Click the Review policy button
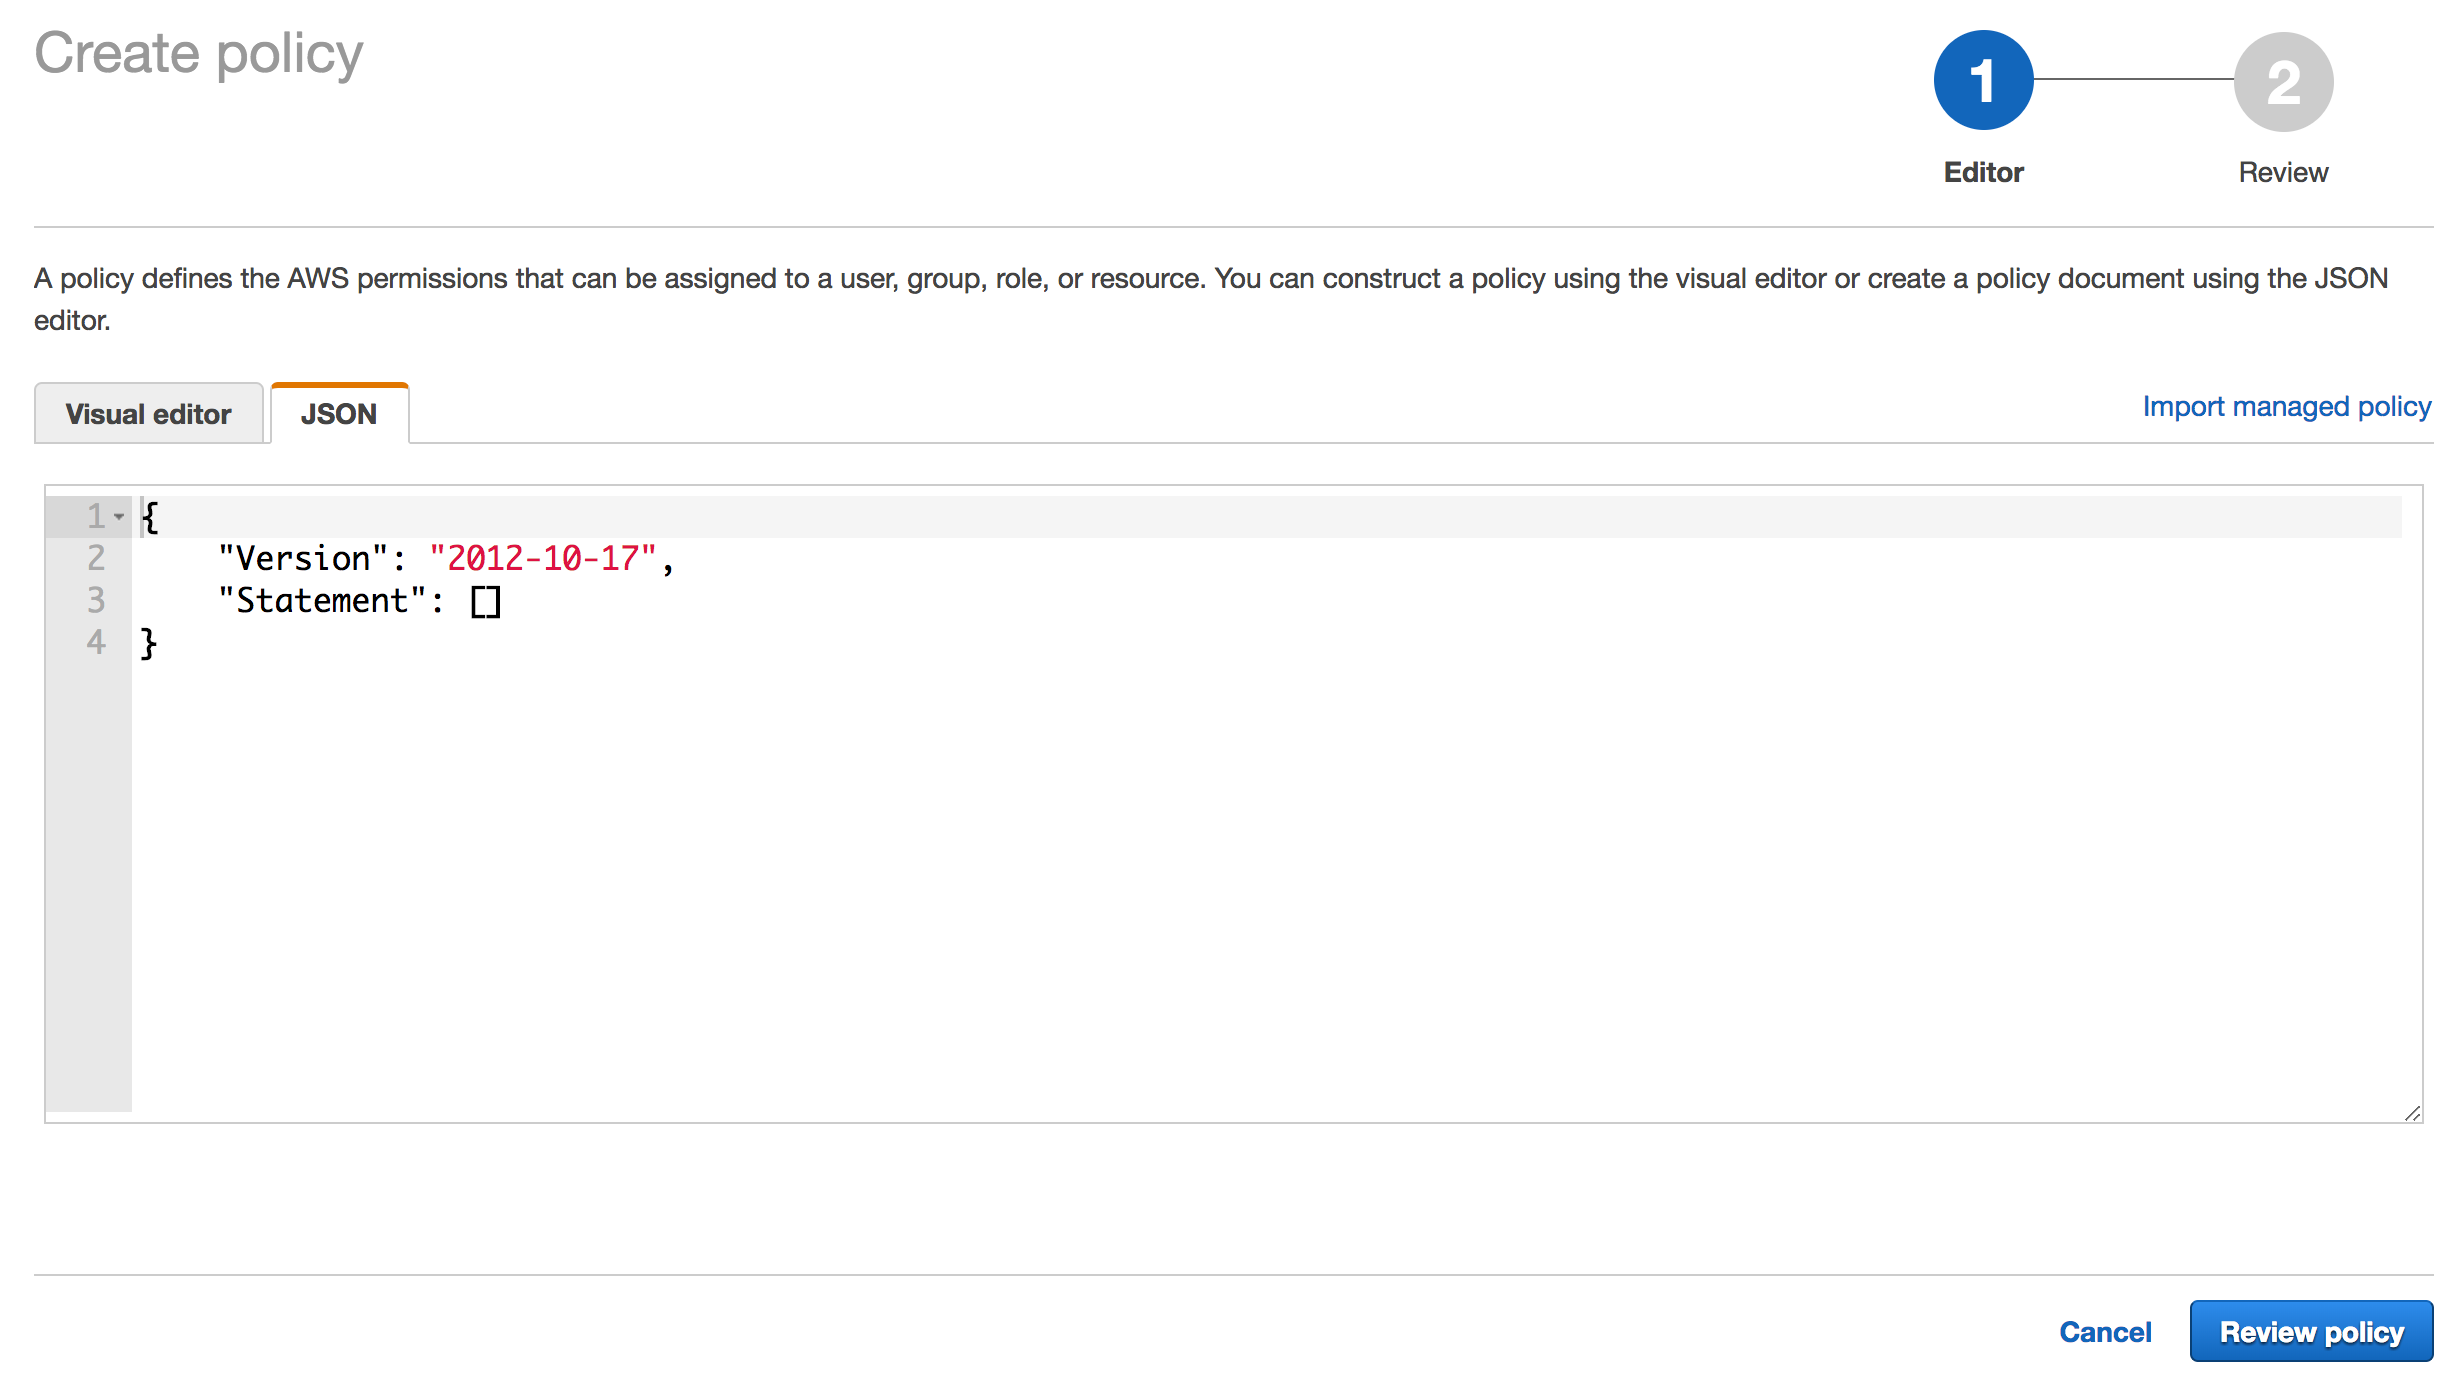 coord(2311,1331)
